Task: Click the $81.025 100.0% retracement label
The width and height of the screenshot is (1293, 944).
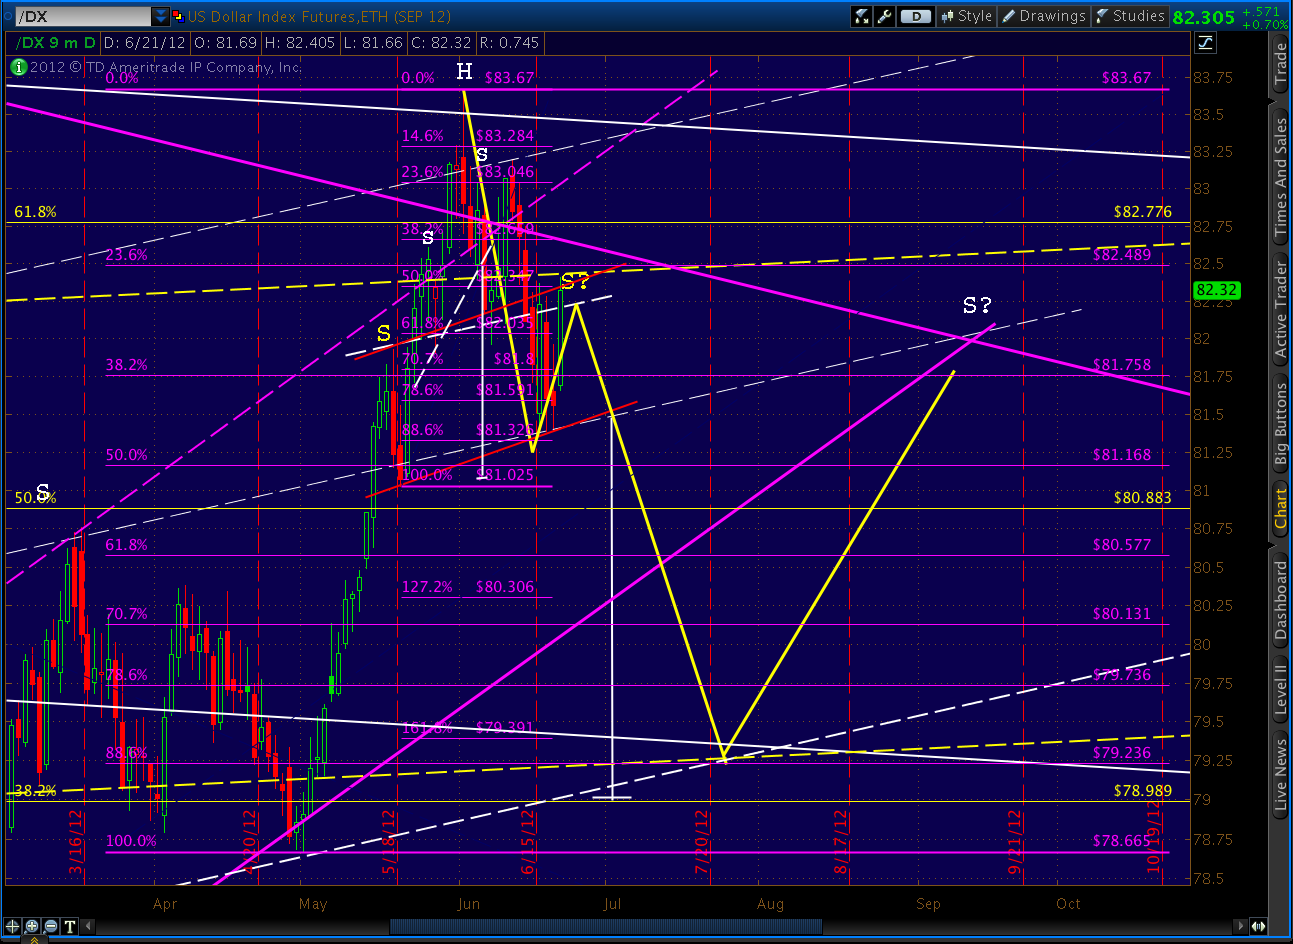Action: tap(505, 475)
